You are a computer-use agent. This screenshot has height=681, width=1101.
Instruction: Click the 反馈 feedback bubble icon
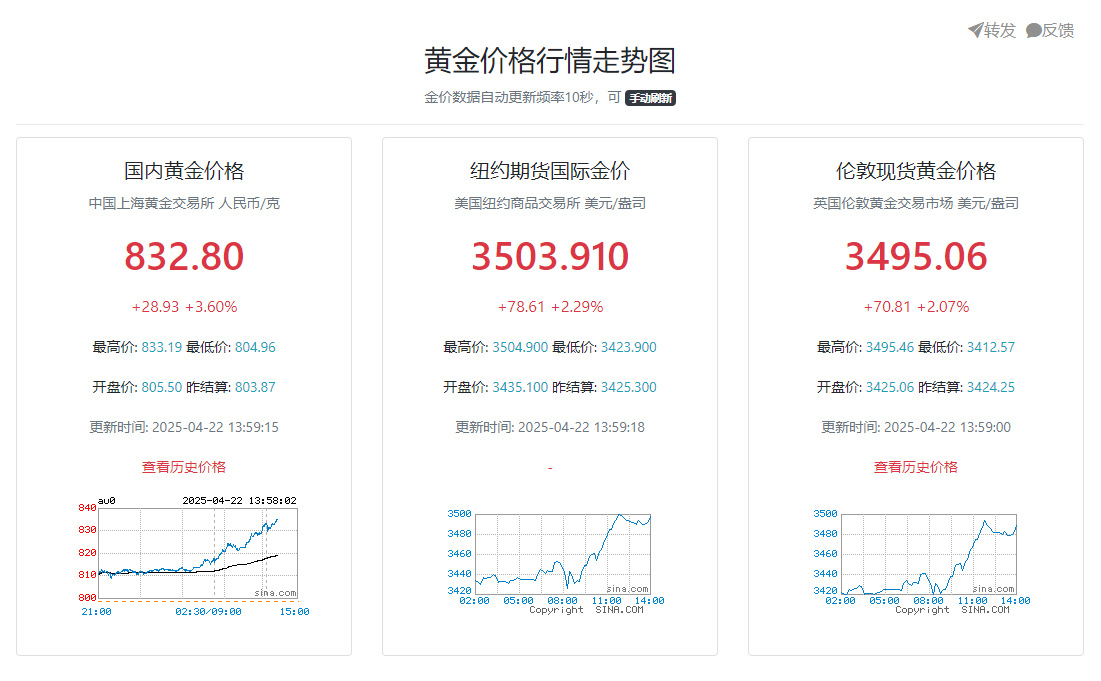click(x=1034, y=30)
